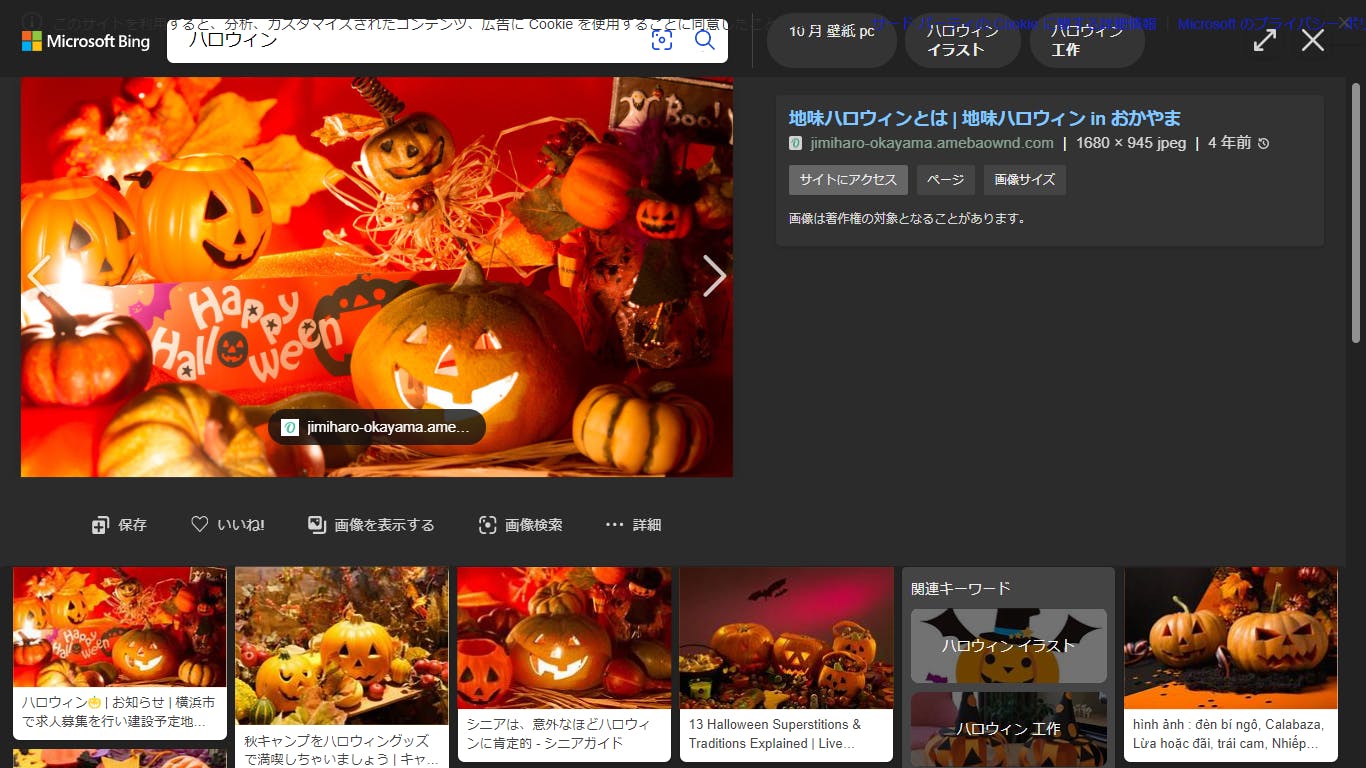Go to the next image with right arrow
The image size is (1366, 768).
713,276
